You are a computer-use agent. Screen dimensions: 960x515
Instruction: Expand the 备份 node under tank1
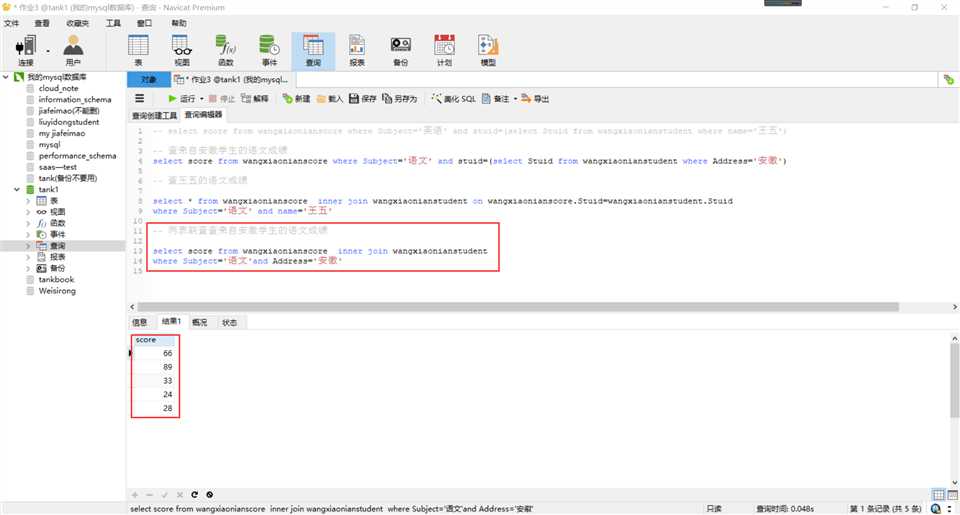[x=28, y=268]
